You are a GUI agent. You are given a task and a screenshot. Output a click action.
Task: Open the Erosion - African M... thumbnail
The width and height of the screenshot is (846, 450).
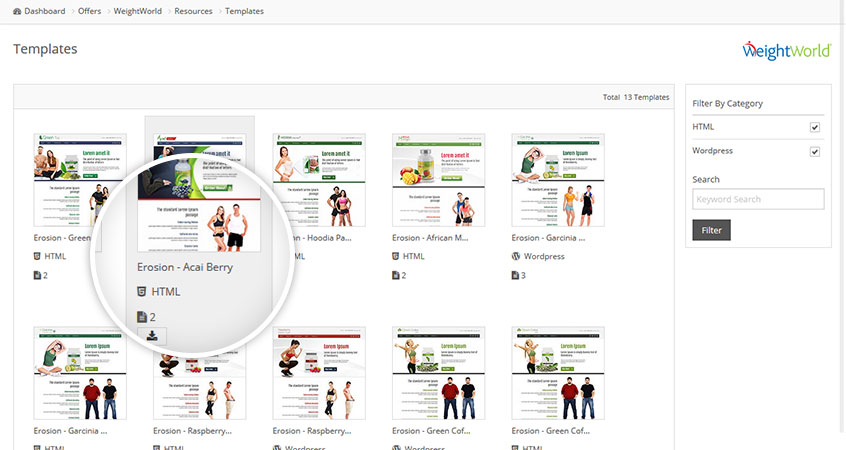[x=439, y=180]
